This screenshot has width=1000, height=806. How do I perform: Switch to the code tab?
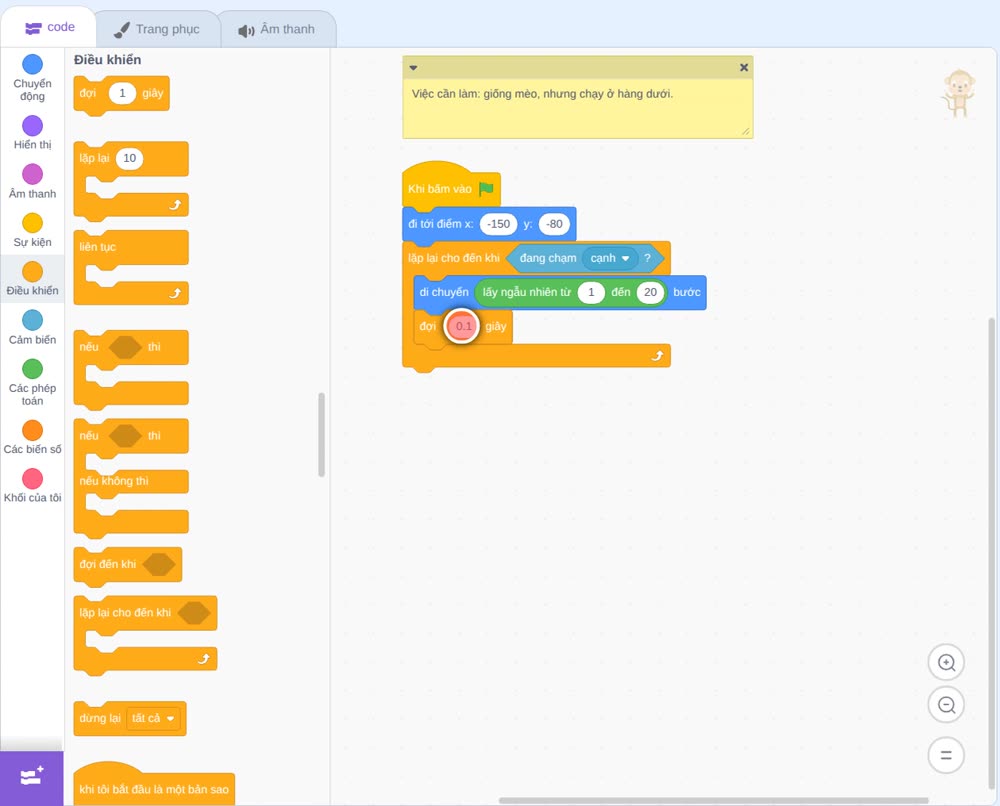(49, 27)
